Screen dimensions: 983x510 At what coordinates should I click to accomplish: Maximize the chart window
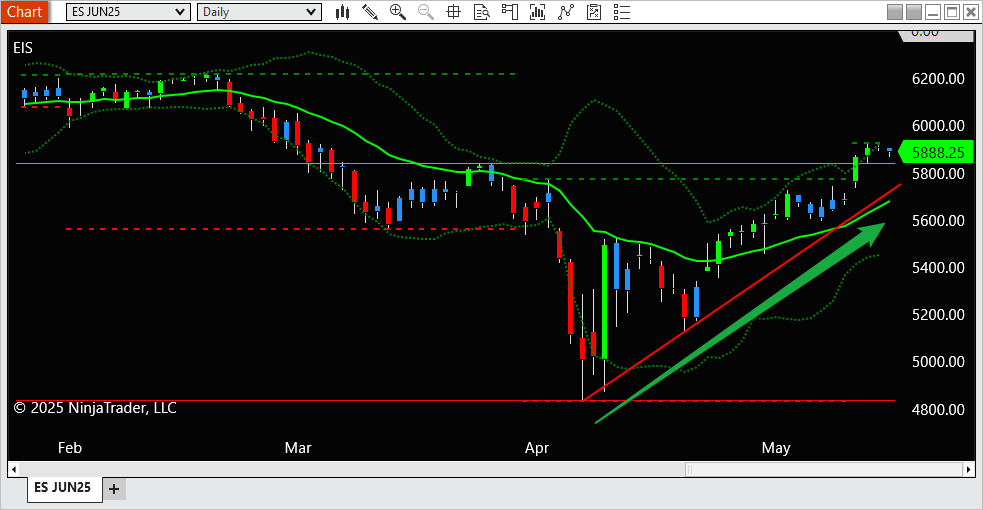(x=952, y=12)
